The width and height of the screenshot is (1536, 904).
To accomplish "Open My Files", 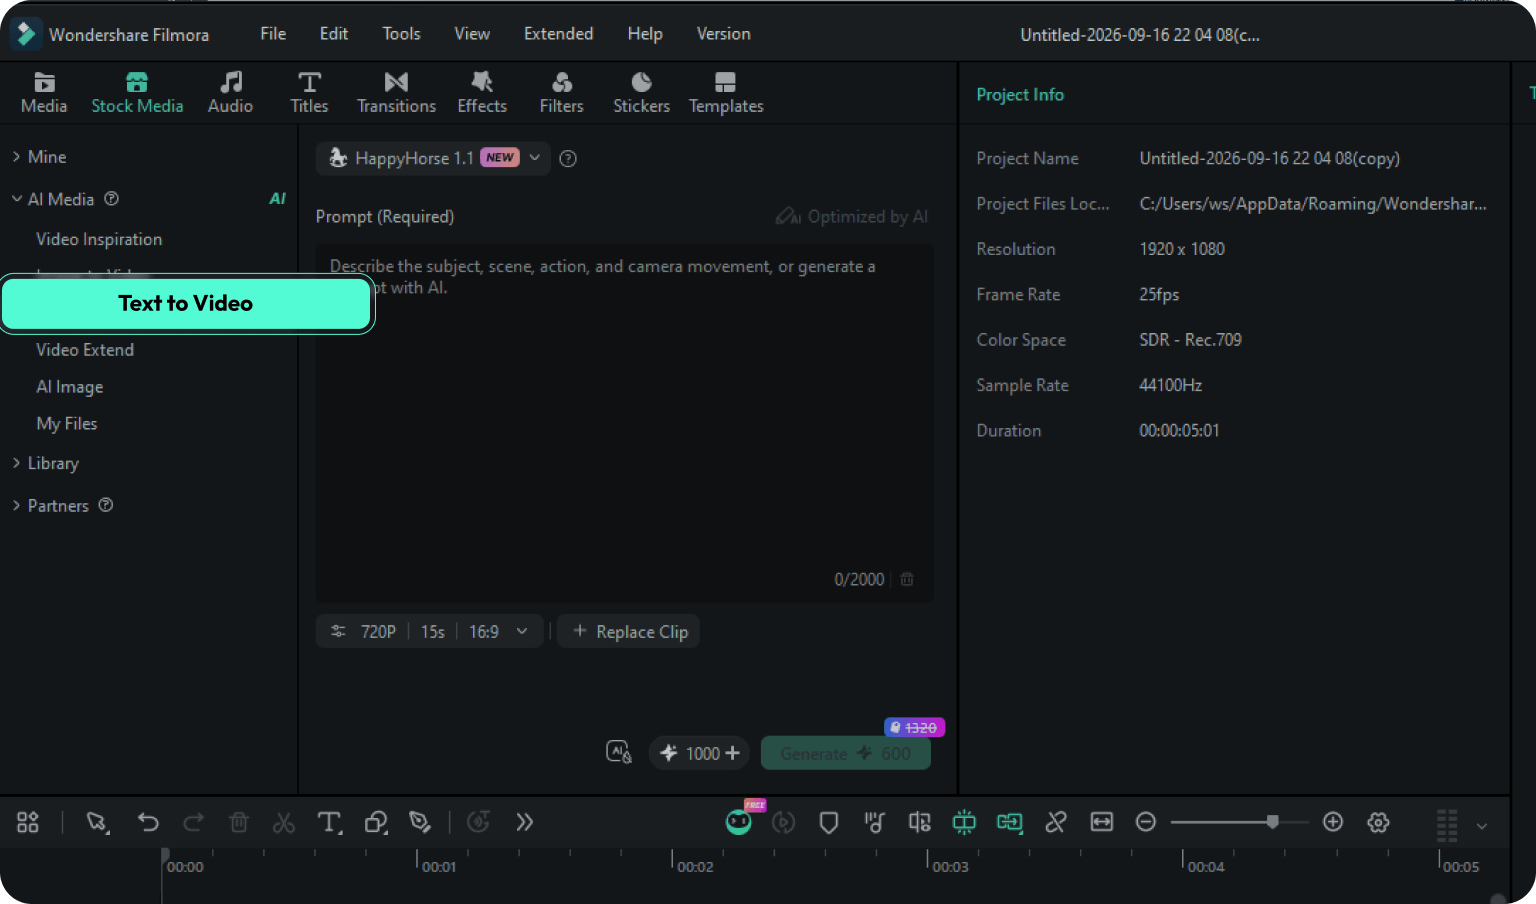I will click(67, 424).
